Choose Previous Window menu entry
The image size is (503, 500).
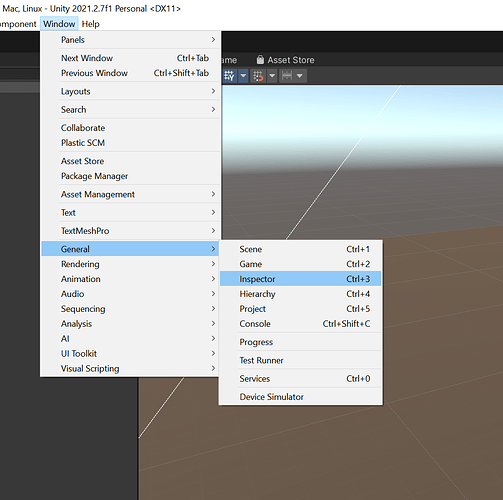pos(130,73)
